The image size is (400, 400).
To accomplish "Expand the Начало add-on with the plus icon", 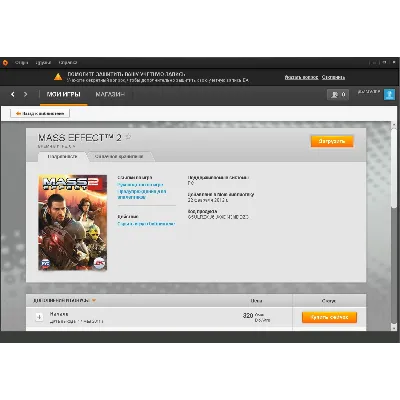I will click(x=39, y=317).
